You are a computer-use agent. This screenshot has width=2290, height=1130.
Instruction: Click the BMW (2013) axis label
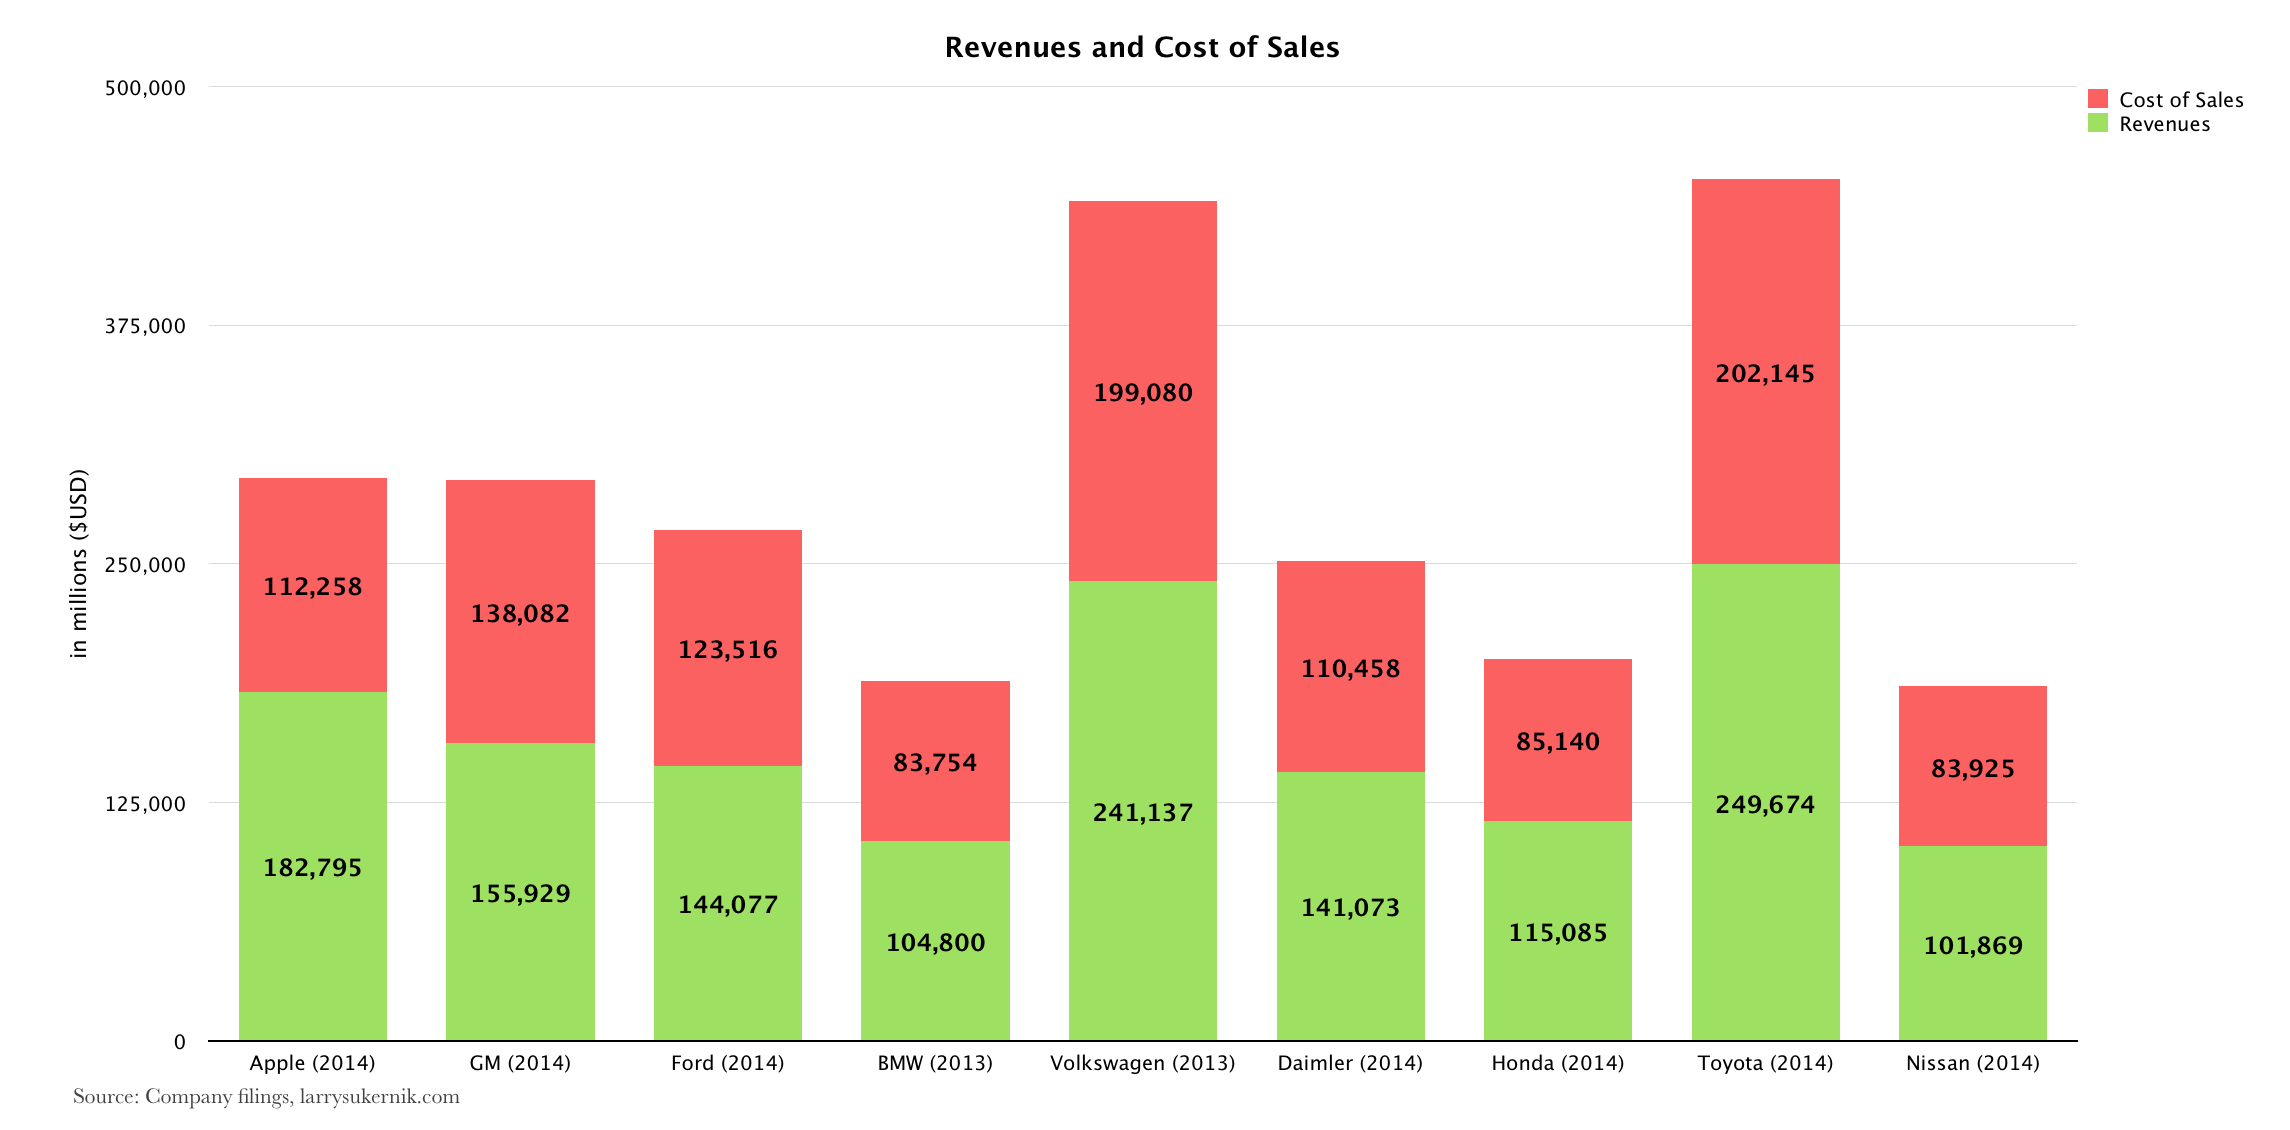935,1063
